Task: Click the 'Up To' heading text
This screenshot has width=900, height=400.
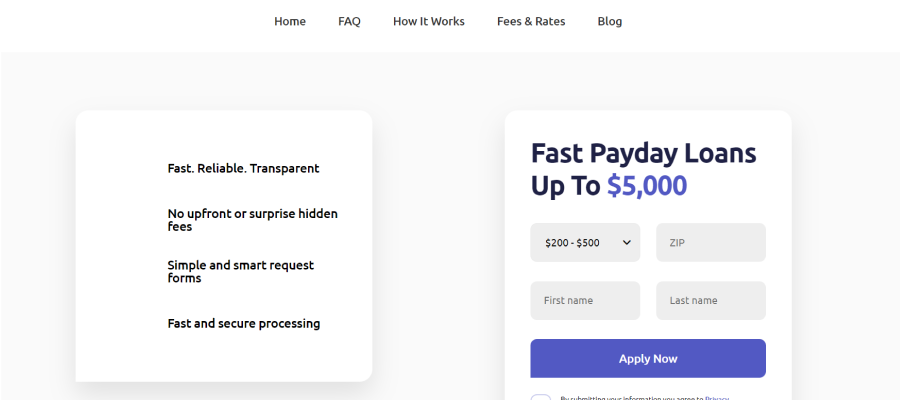Action: click(x=566, y=186)
